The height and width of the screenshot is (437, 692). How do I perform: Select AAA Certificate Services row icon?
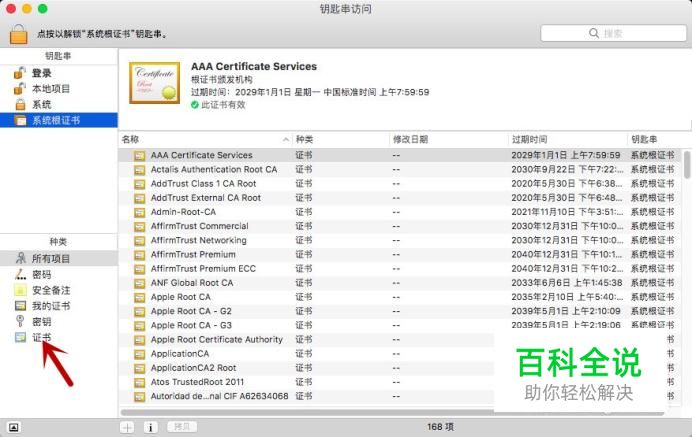pyautogui.click(x=139, y=156)
